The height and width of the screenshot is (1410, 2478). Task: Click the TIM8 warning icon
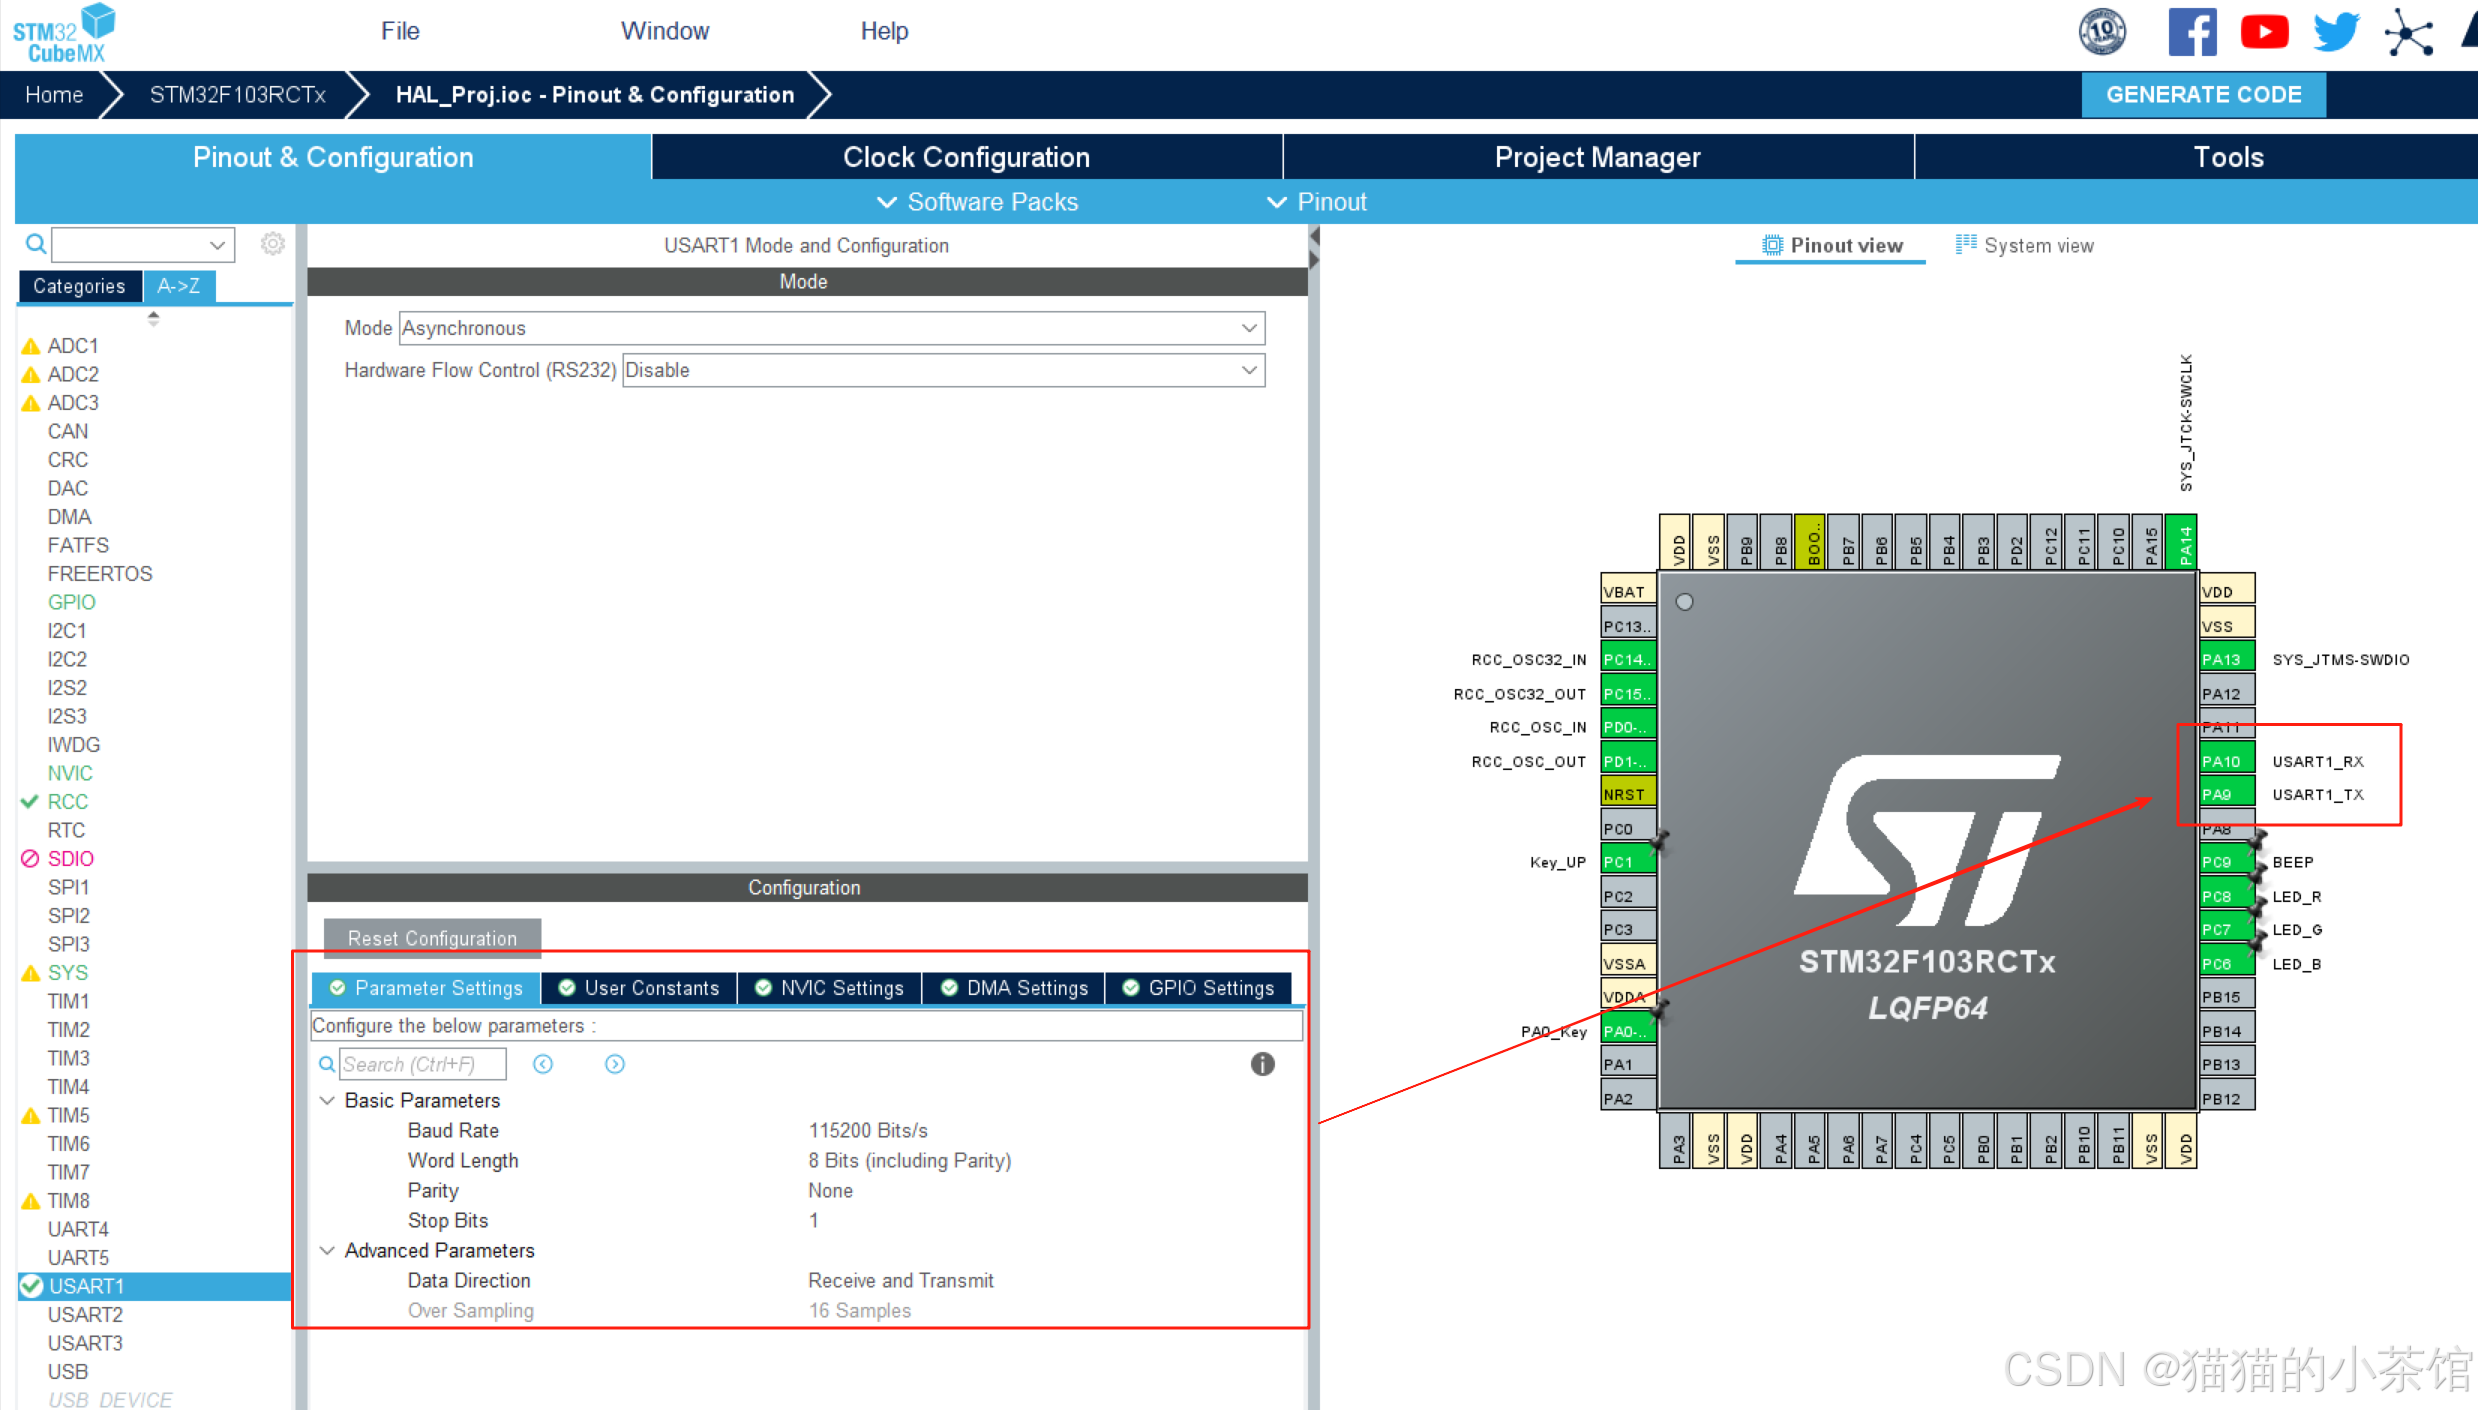[31, 1201]
